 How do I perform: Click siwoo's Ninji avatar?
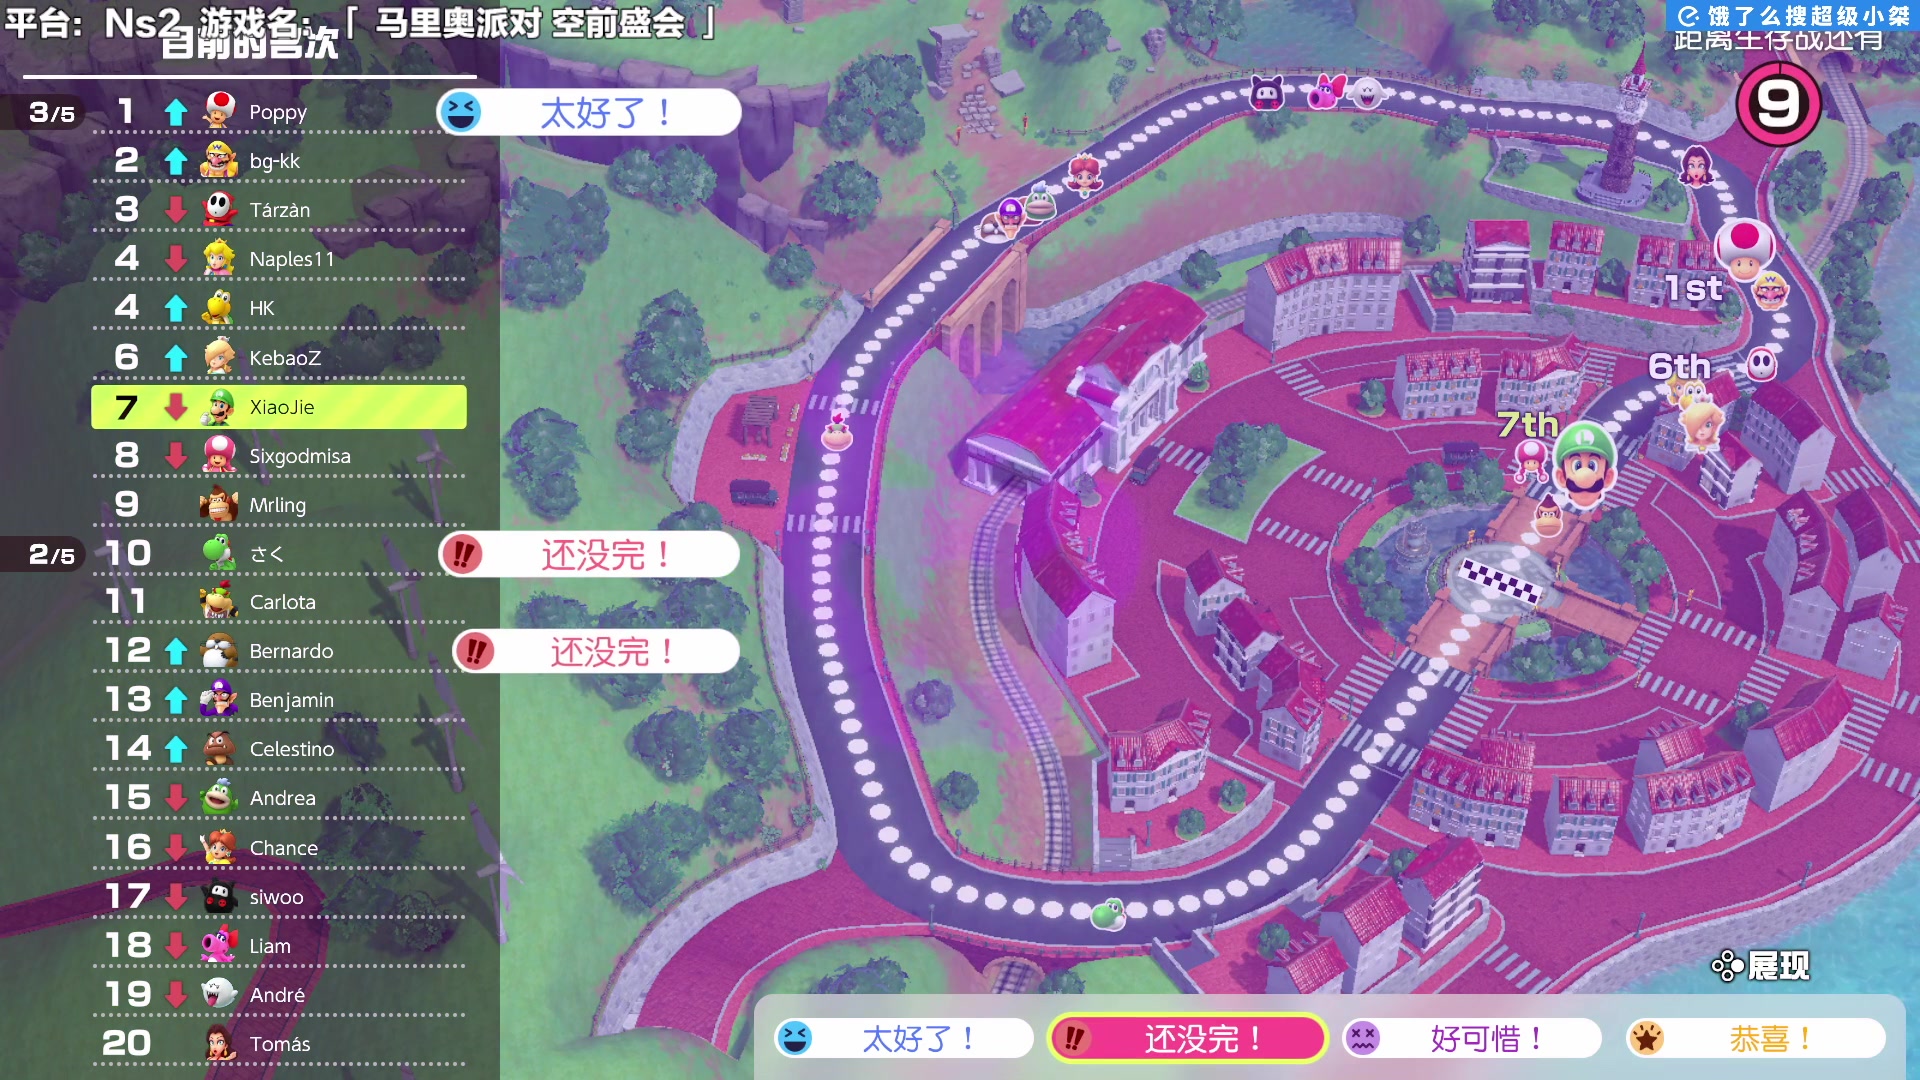(x=219, y=896)
